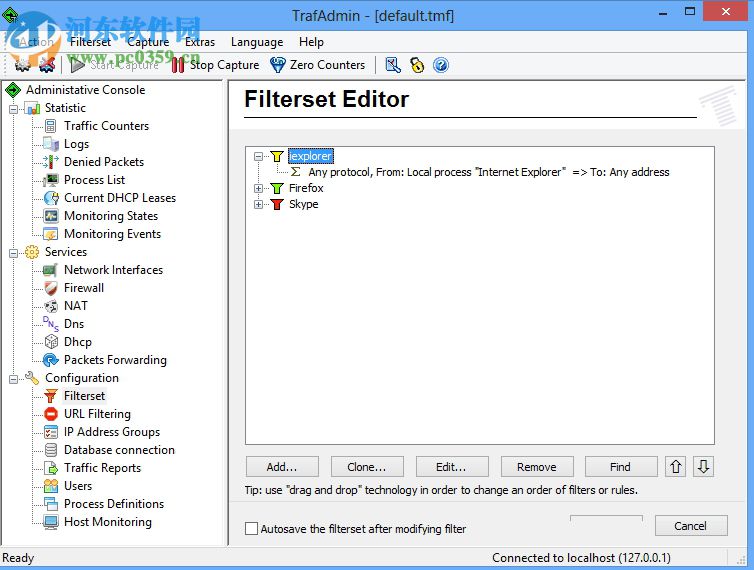Collapse the Services tree branch
The height and width of the screenshot is (570, 754).
coord(13,253)
